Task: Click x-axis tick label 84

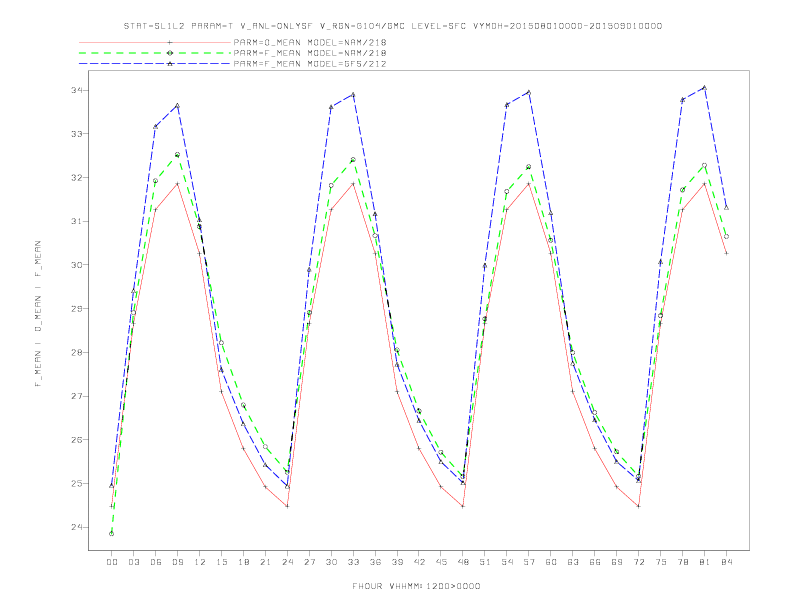Action: tap(727, 562)
